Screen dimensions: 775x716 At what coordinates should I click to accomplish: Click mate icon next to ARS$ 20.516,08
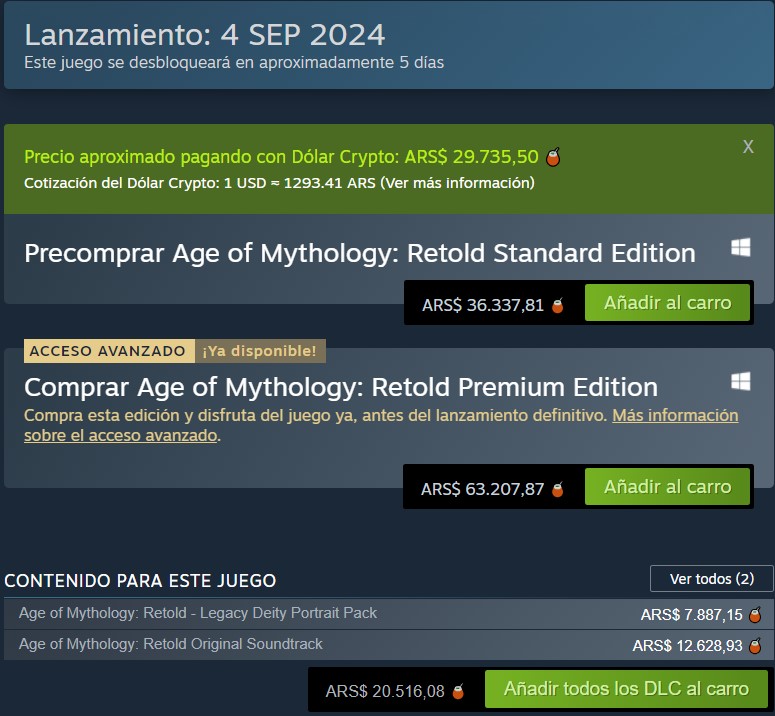[458, 691]
